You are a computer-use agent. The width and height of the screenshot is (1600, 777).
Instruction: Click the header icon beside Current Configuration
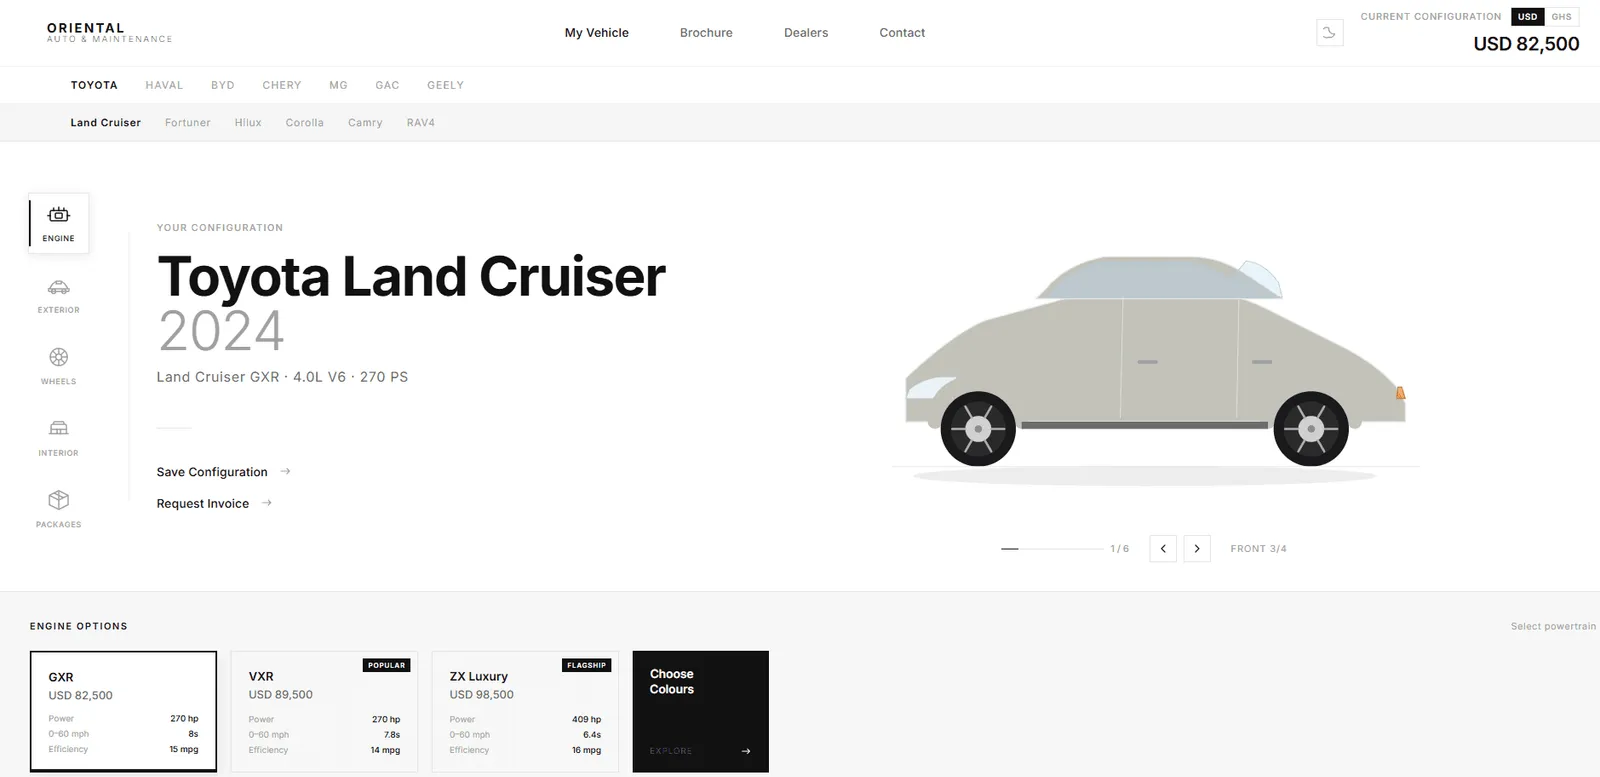[x=1329, y=33]
